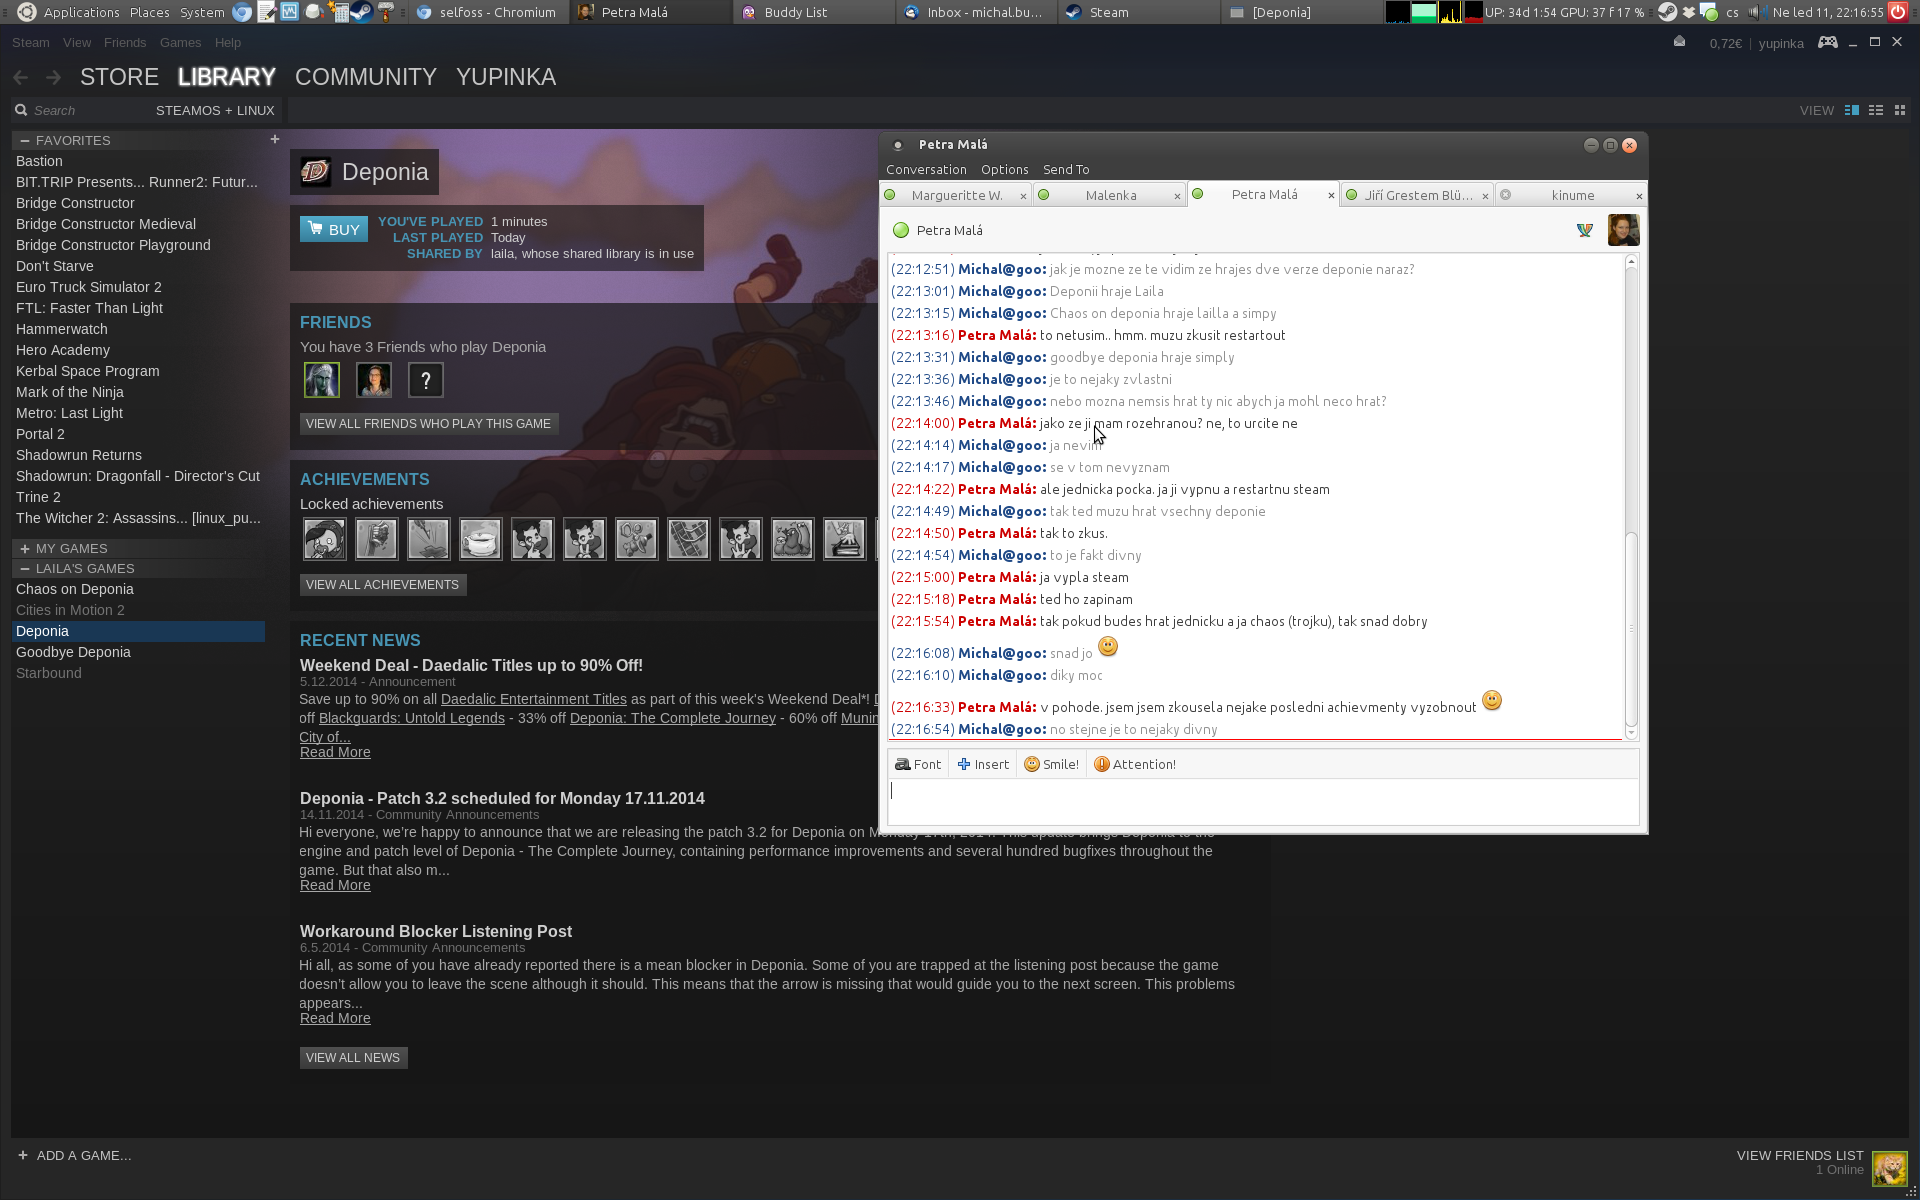Image resolution: width=1920 pixels, height=1200 pixels.
Task: Select Goodbye Deponia in the games list
Action: (138, 652)
